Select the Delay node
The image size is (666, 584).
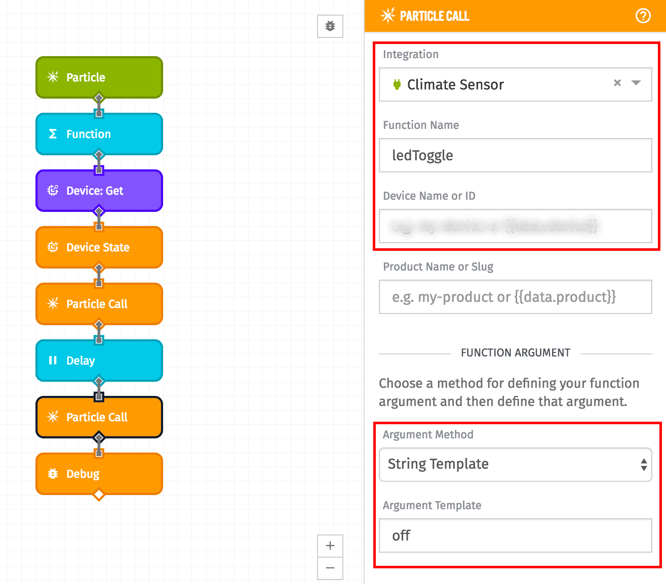[99, 360]
